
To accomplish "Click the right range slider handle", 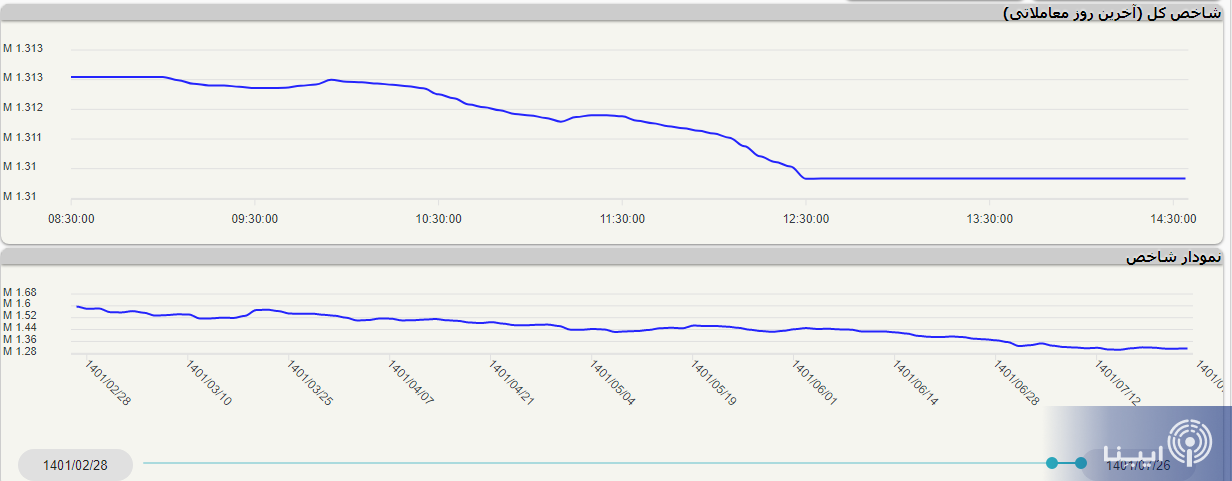I will tap(1081, 463).
